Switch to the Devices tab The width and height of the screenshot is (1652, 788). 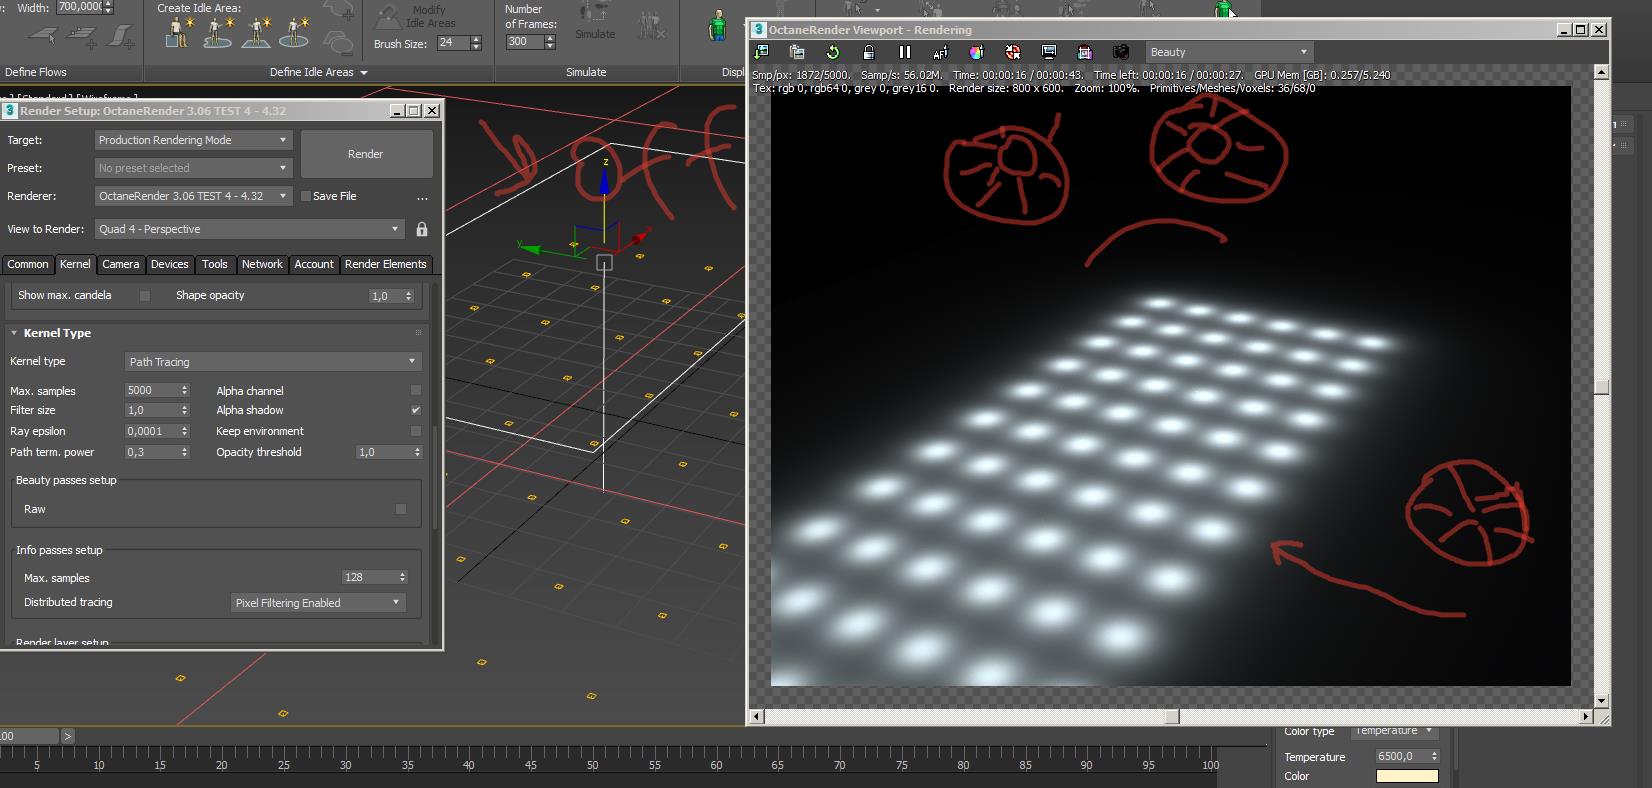[170, 264]
